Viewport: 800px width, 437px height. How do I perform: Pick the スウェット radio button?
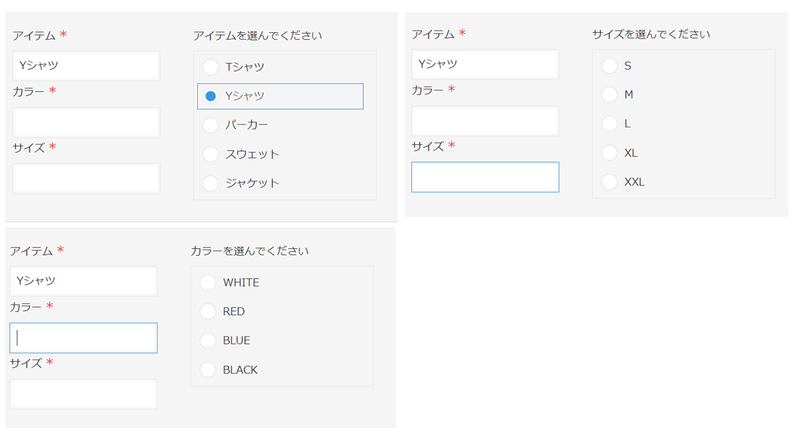[x=210, y=154]
